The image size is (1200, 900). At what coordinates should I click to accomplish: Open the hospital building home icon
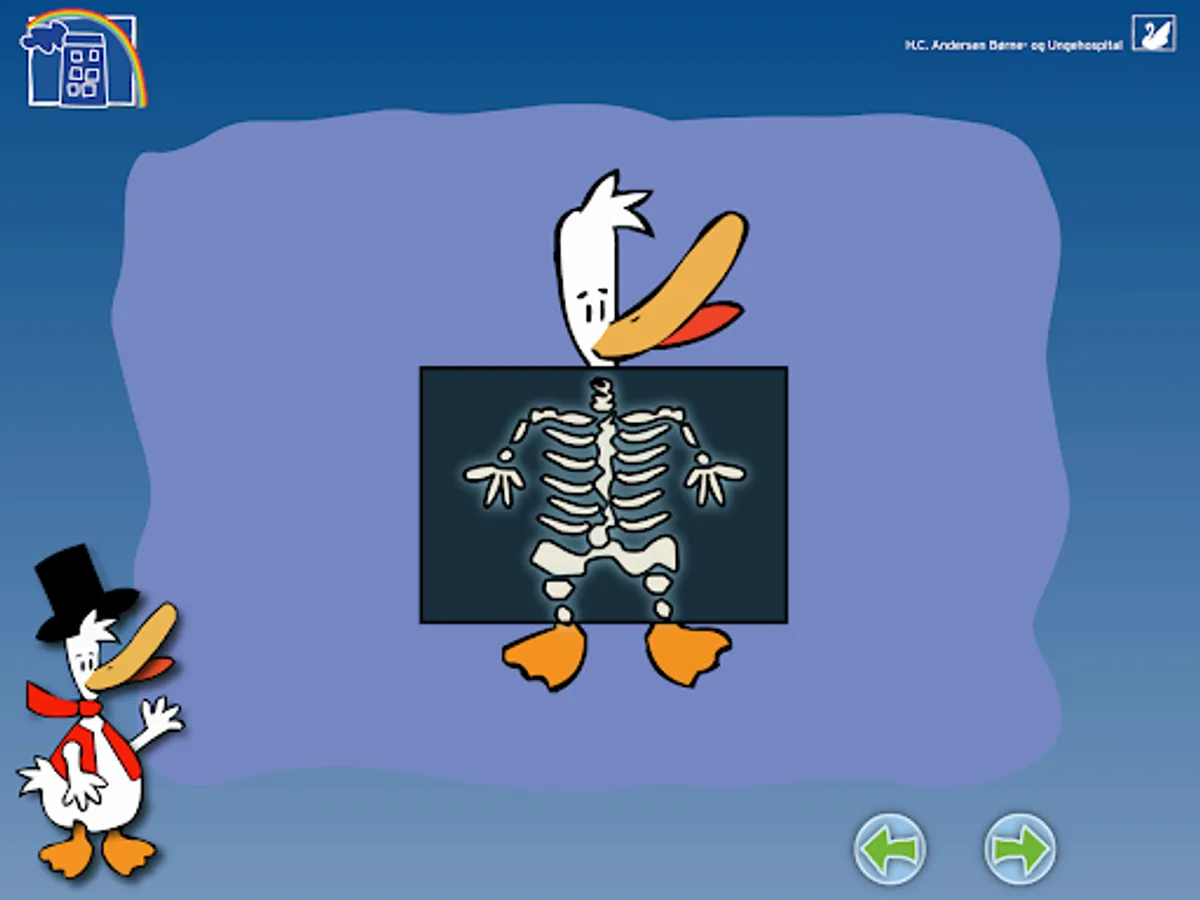click(84, 58)
